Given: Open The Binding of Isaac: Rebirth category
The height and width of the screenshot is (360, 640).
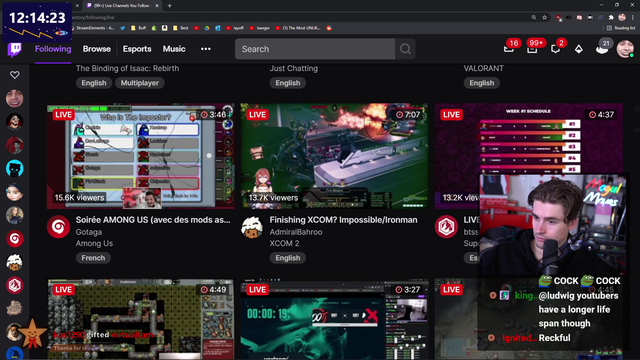Looking at the screenshot, I should [127, 68].
